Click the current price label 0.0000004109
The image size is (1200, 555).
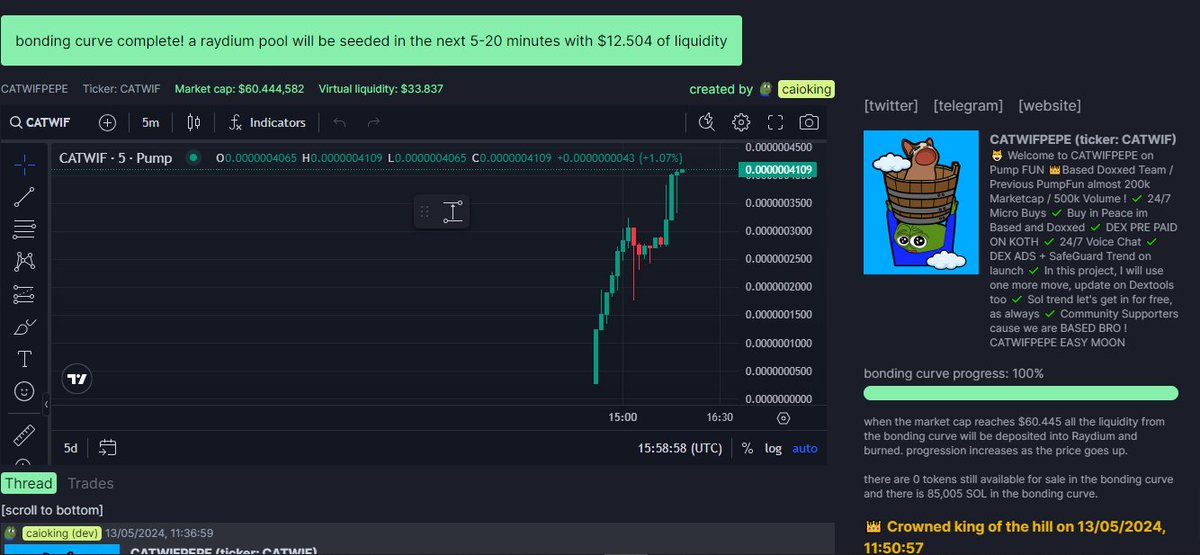[x=777, y=170]
